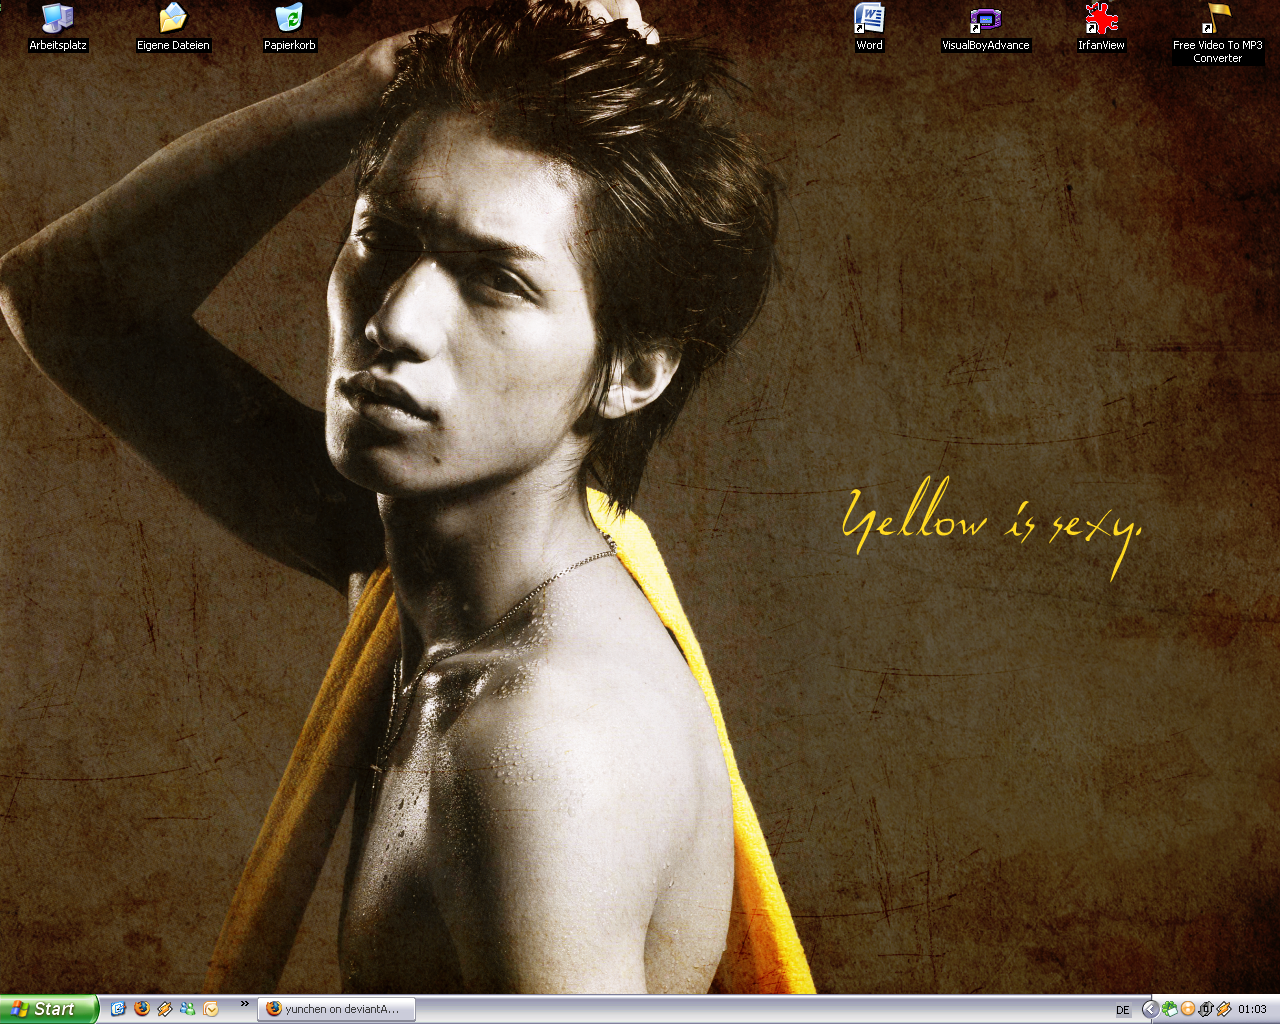Image resolution: width=1280 pixels, height=1024 pixels.
Task: Click the Show Desktop quick launch icon
Action: pyautogui.click(x=118, y=1009)
